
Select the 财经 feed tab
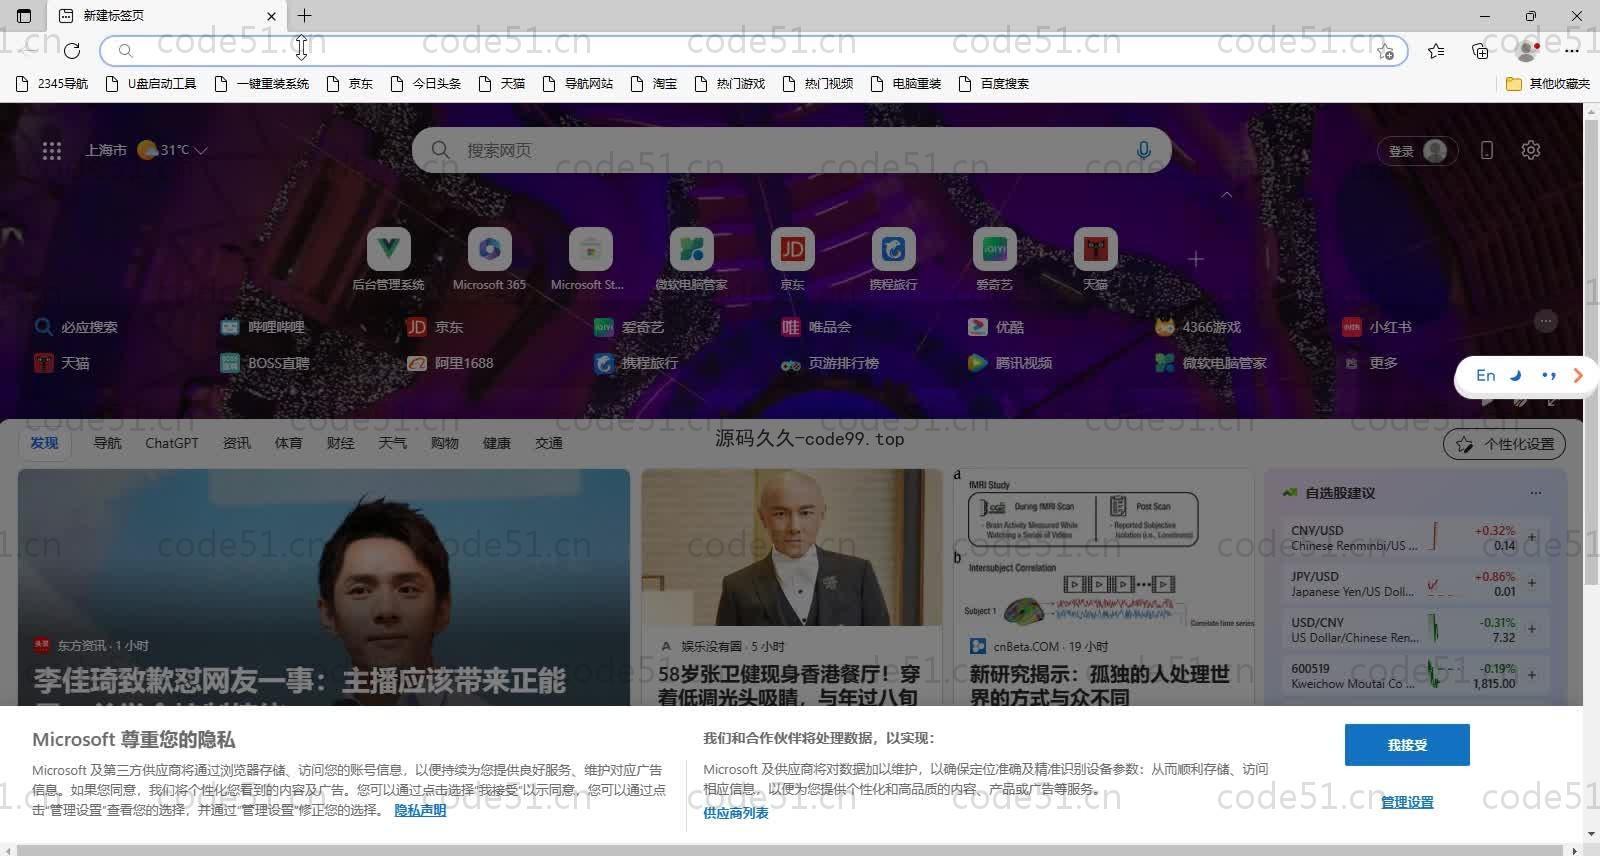tap(340, 443)
